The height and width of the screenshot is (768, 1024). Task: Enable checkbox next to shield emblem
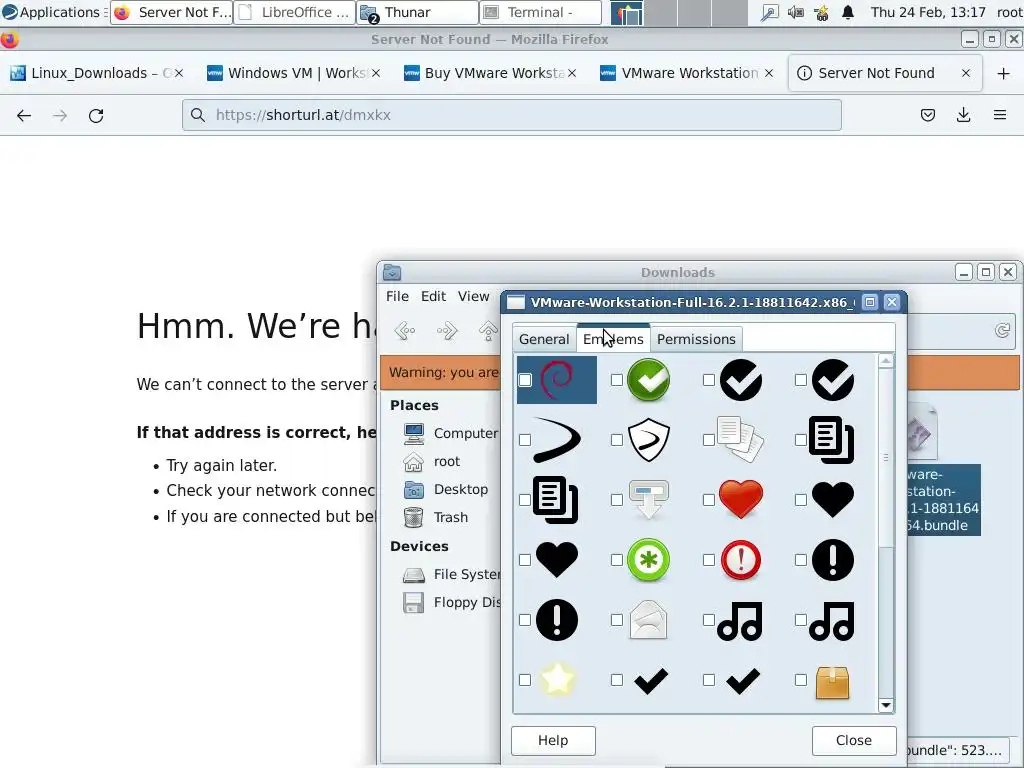[x=616, y=440]
